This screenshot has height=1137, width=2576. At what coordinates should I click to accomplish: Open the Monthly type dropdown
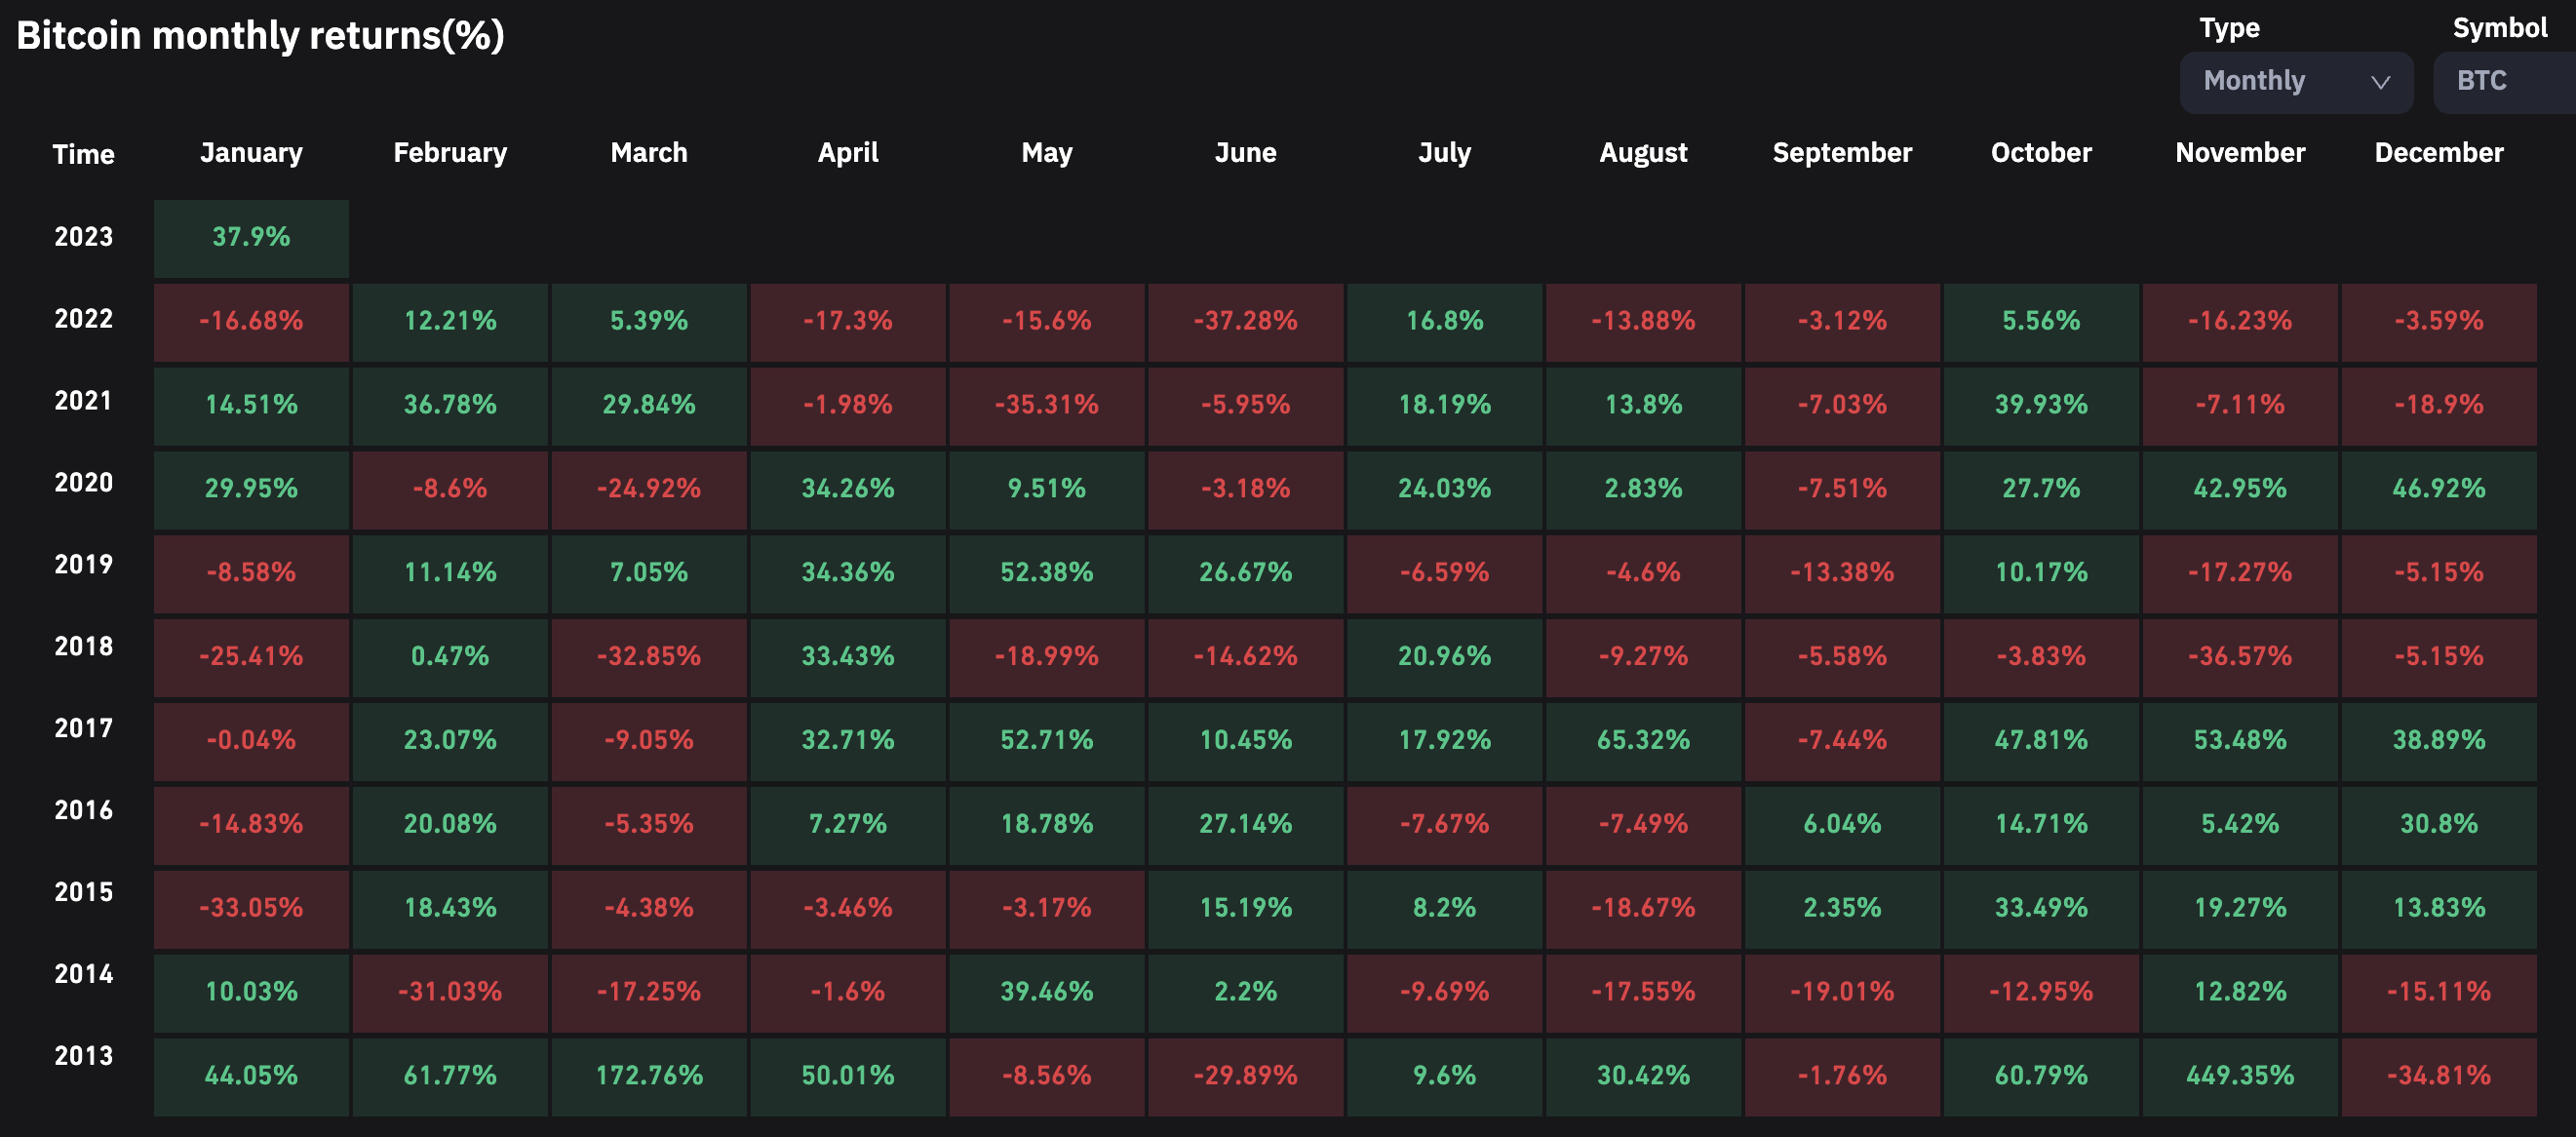coord(2295,82)
